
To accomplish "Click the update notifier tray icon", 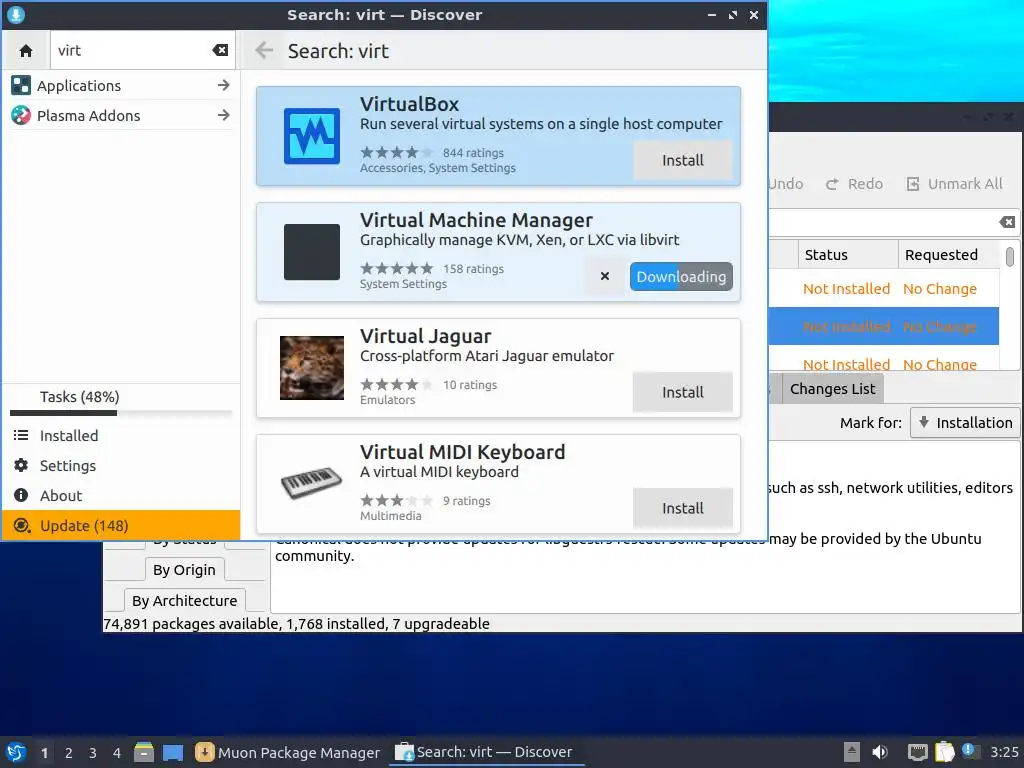I will (x=969, y=751).
